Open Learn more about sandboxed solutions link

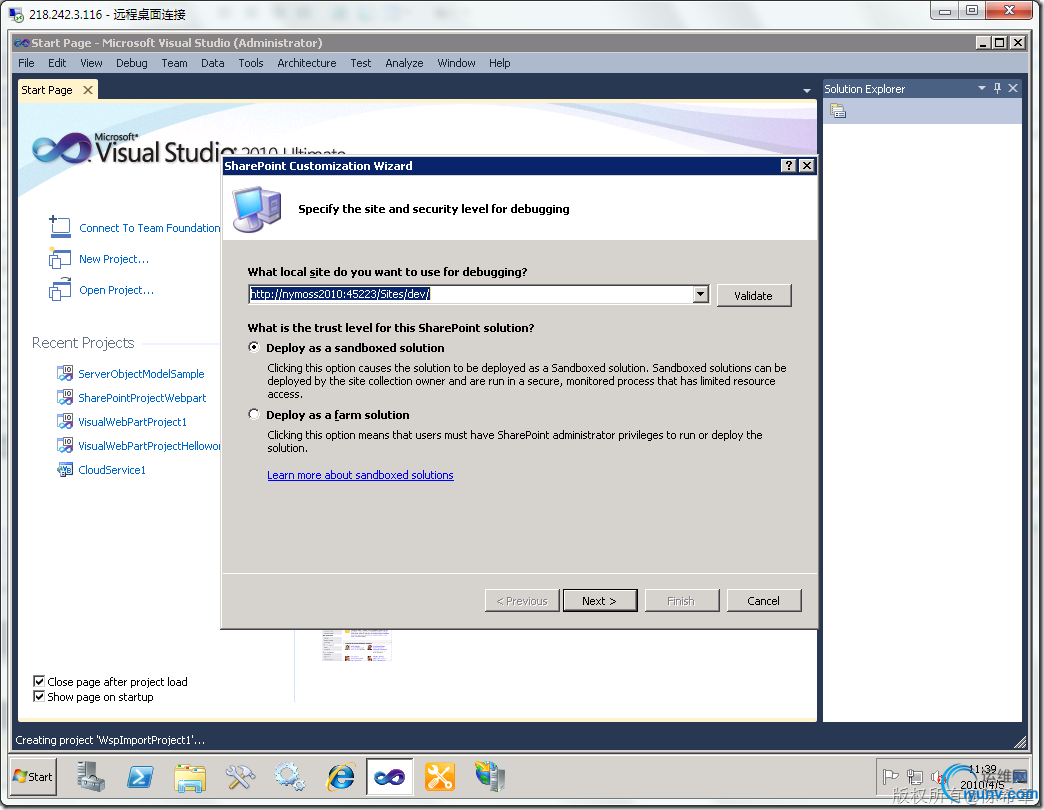[360, 475]
